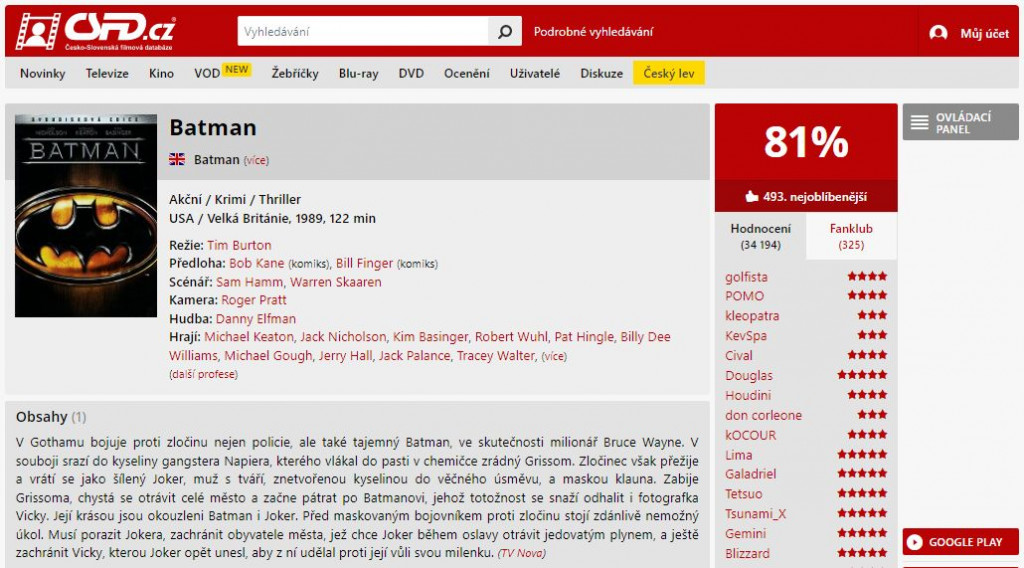
Task: Click 493. nejoblíbenější ranking bar
Action: coord(806,197)
